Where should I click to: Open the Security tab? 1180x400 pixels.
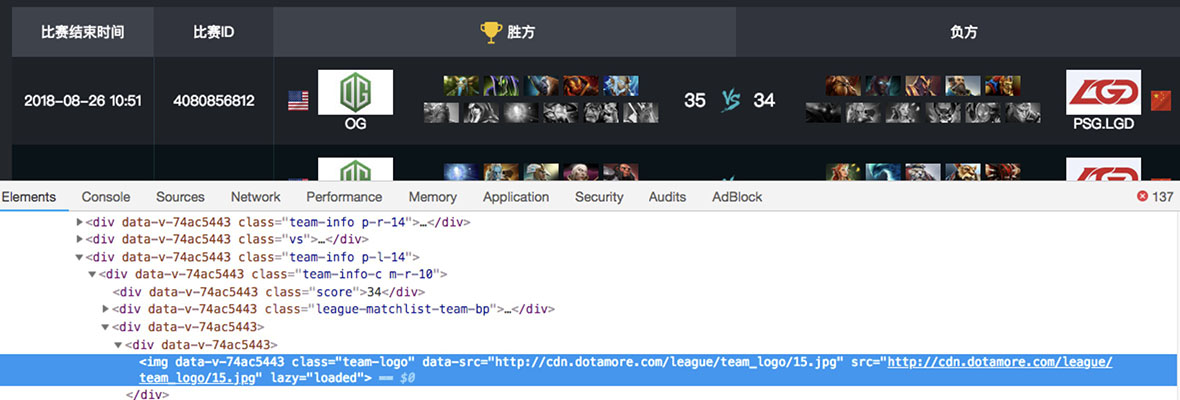(x=599, y=197)
